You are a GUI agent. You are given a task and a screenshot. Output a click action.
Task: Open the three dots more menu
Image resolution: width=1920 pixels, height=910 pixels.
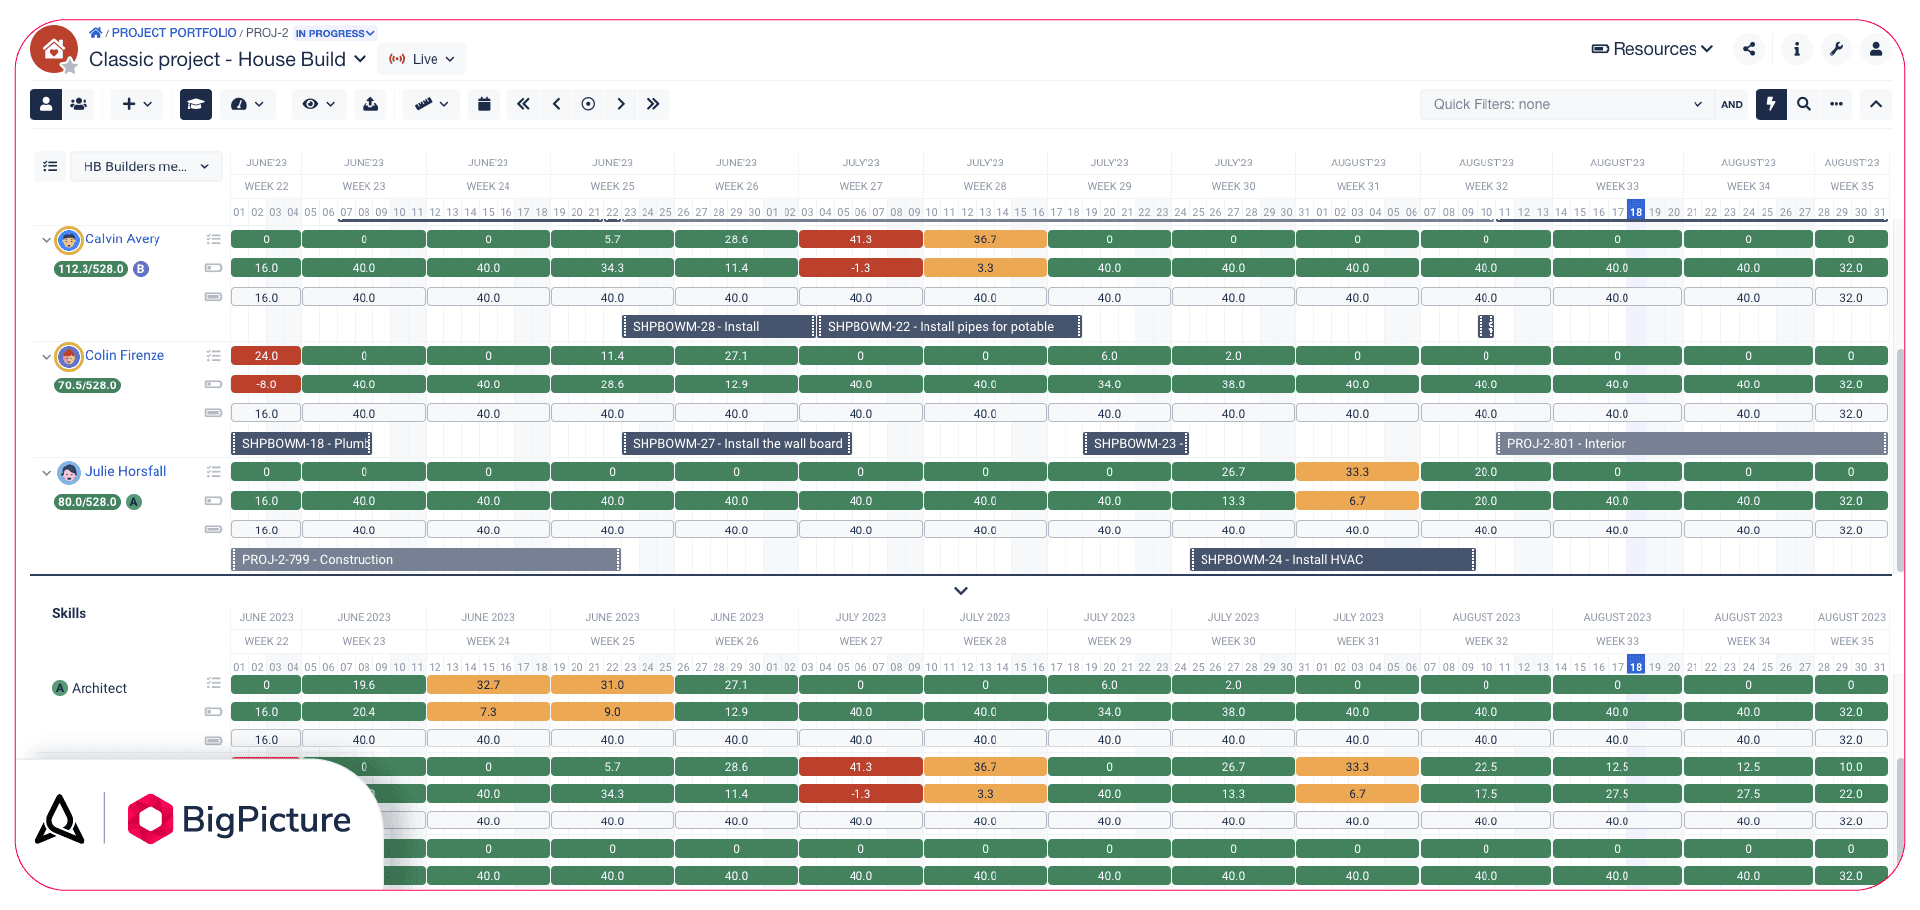click(x=1837, y=104)
